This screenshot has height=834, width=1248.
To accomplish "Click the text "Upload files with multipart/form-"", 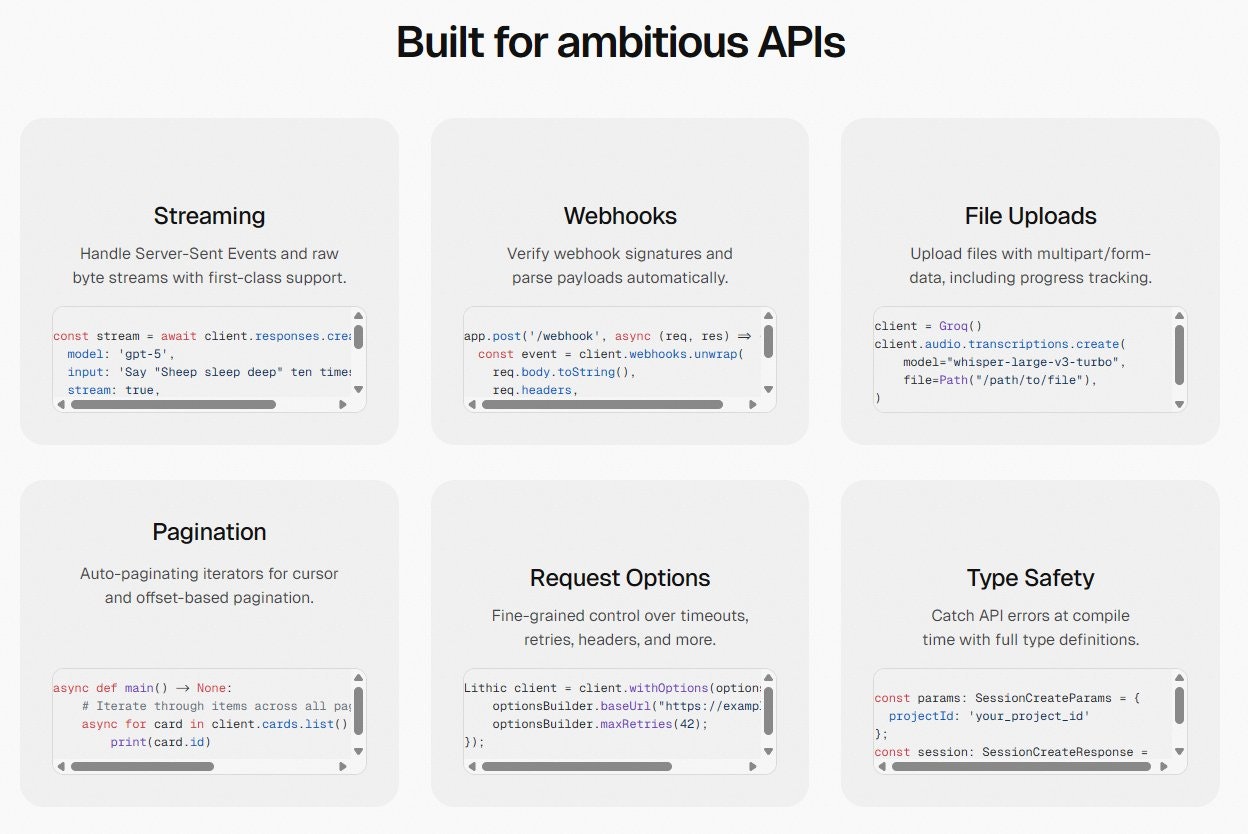I will (1030, 254).
